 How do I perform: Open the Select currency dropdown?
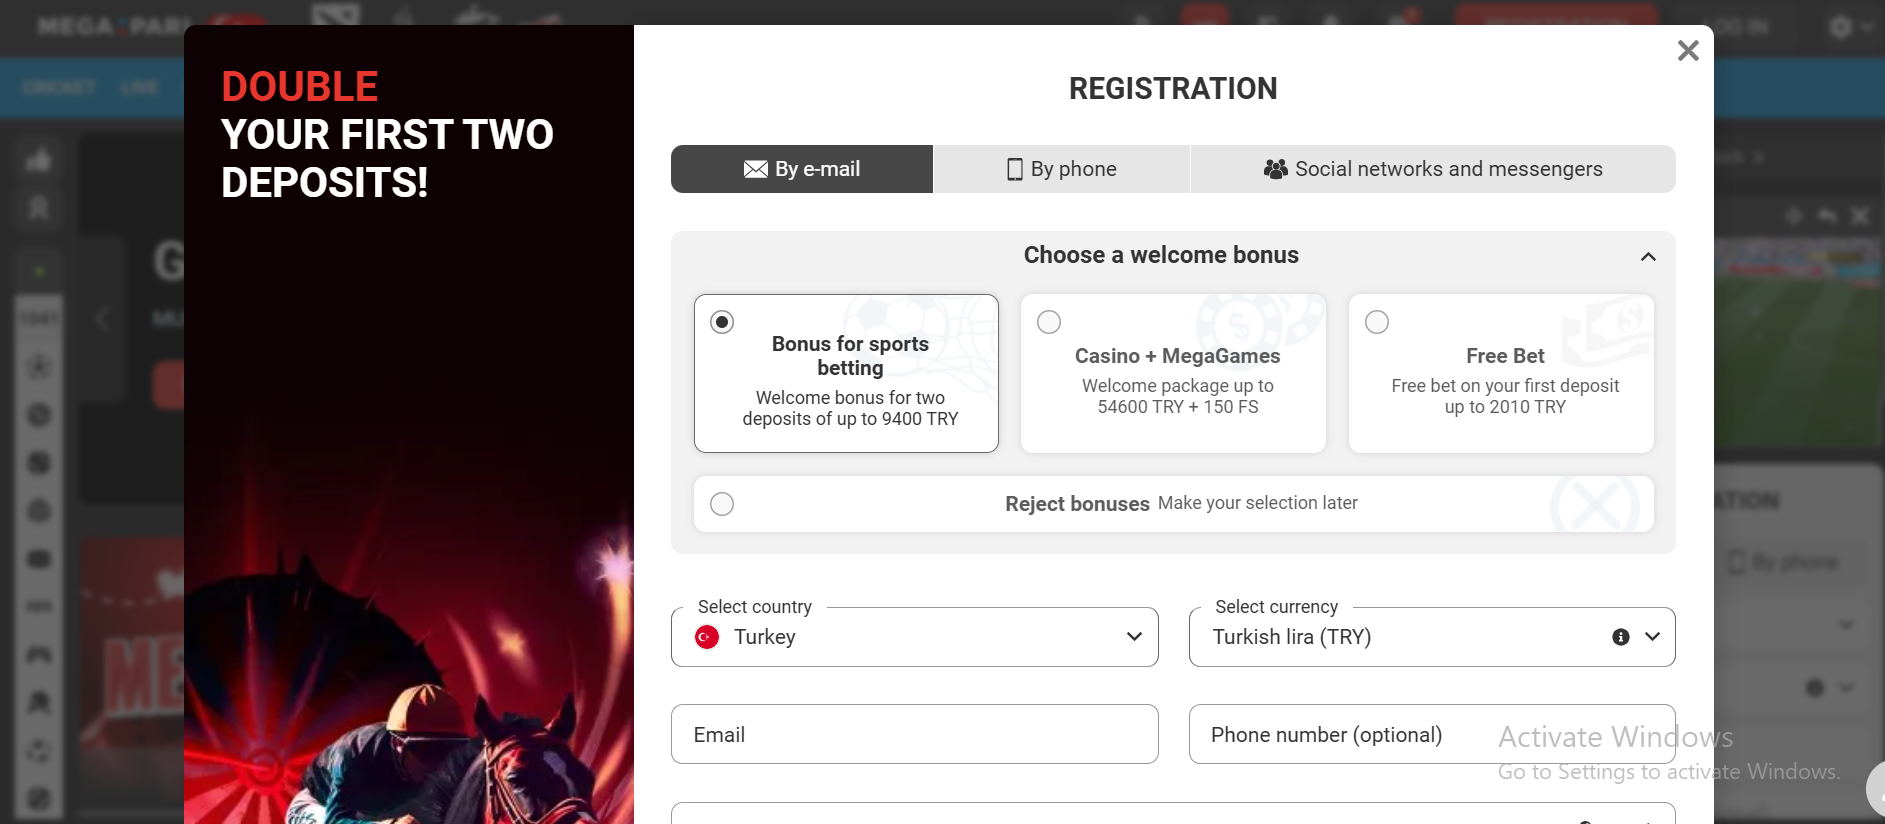point(1432,637)
